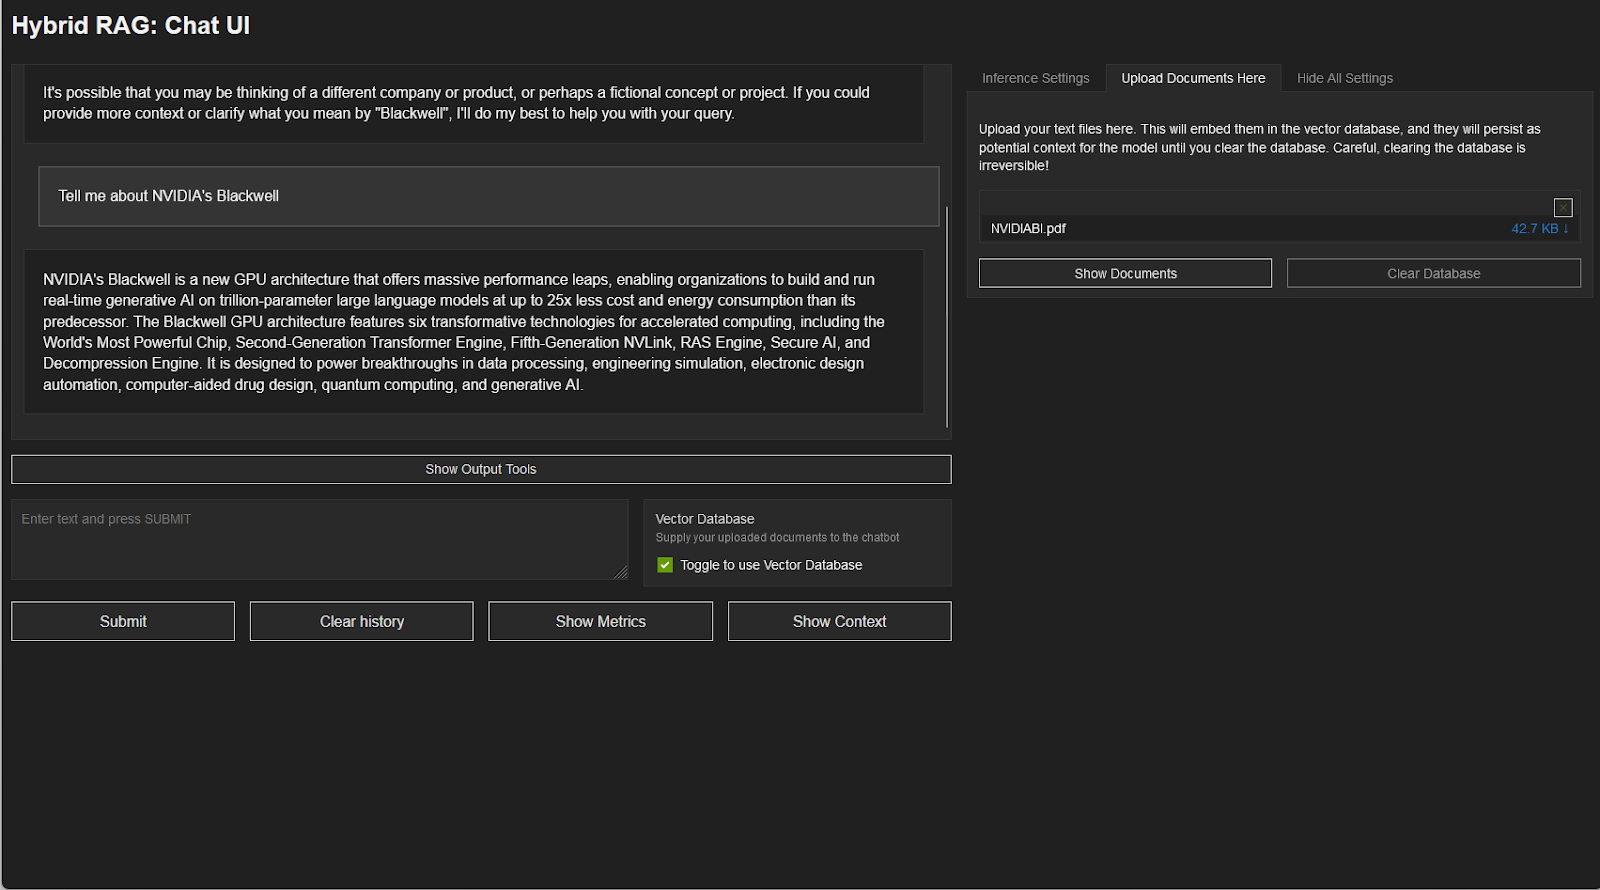Click the 'Toggle to use Vector Database' label
Viewport: 1600px width, 890px height.
point(771,565)
